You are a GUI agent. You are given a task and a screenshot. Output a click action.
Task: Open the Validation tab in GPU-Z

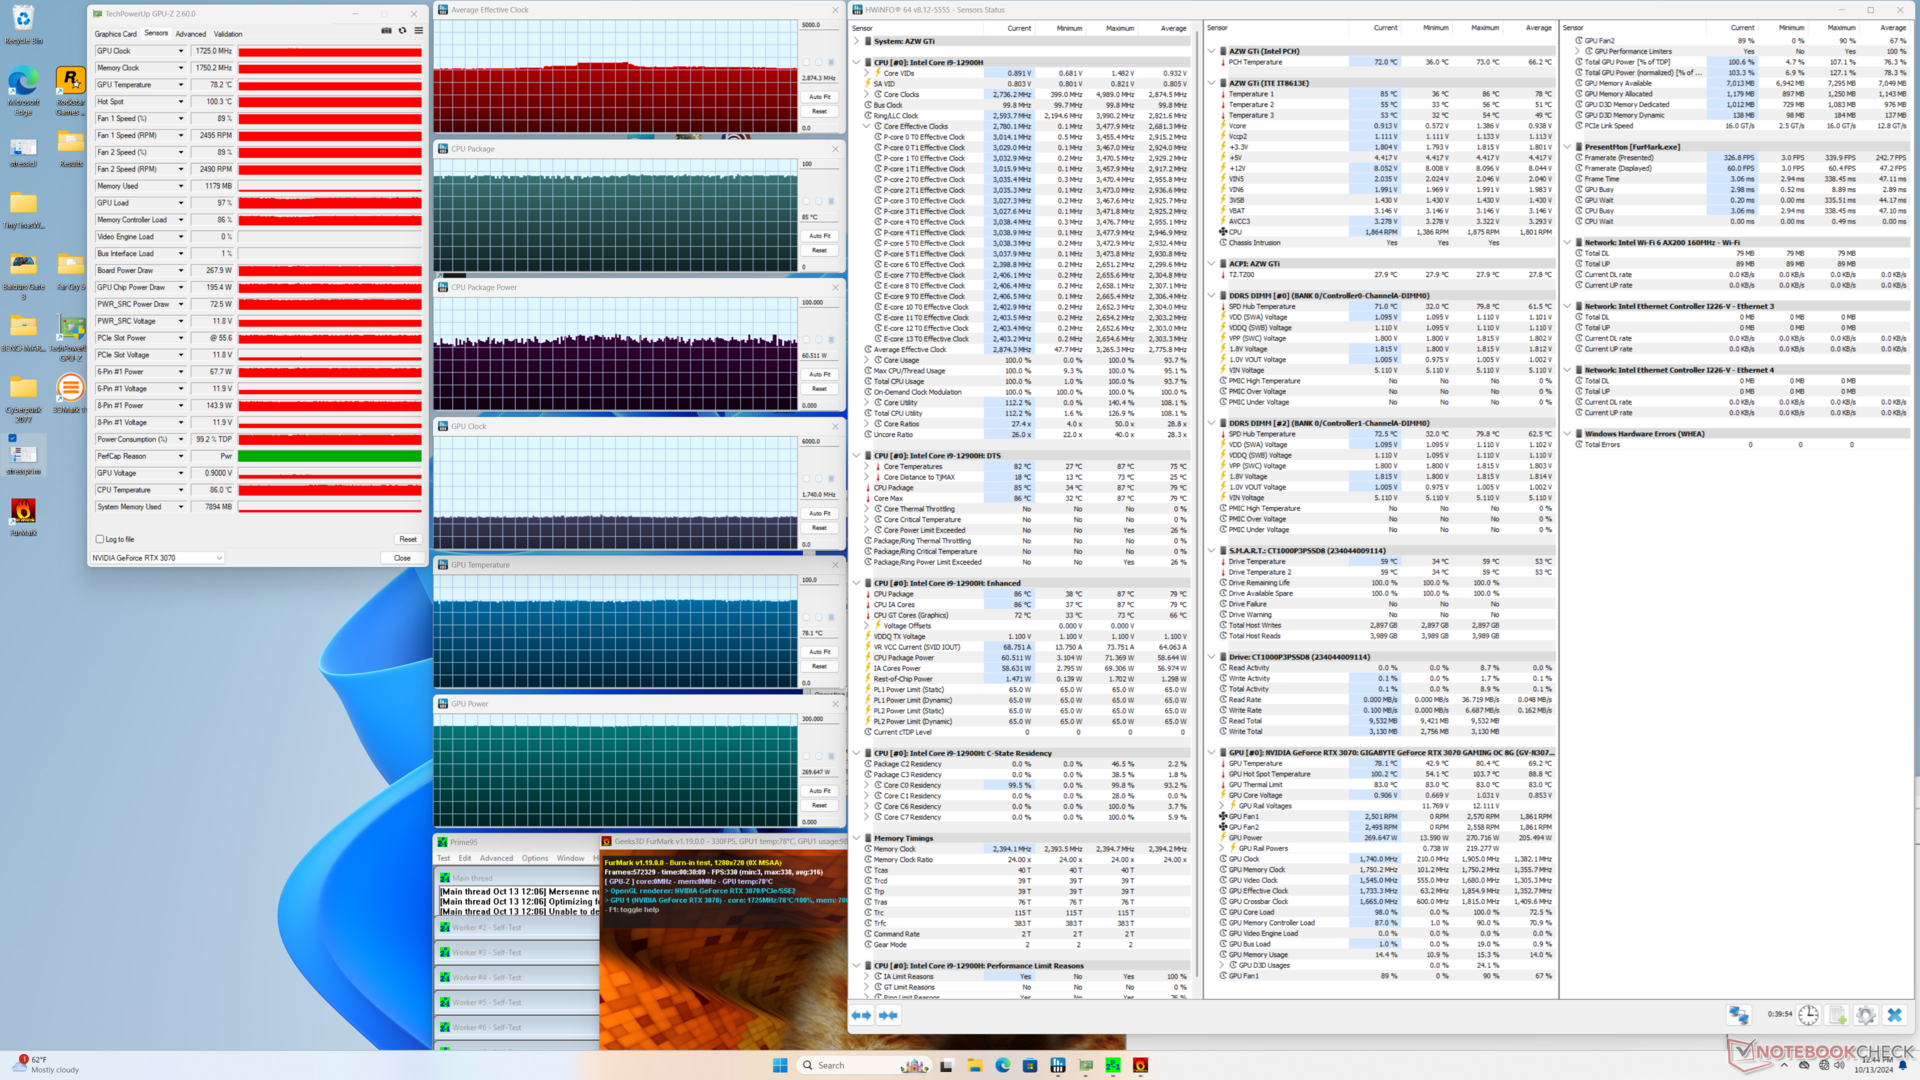(x=228, y=34)
